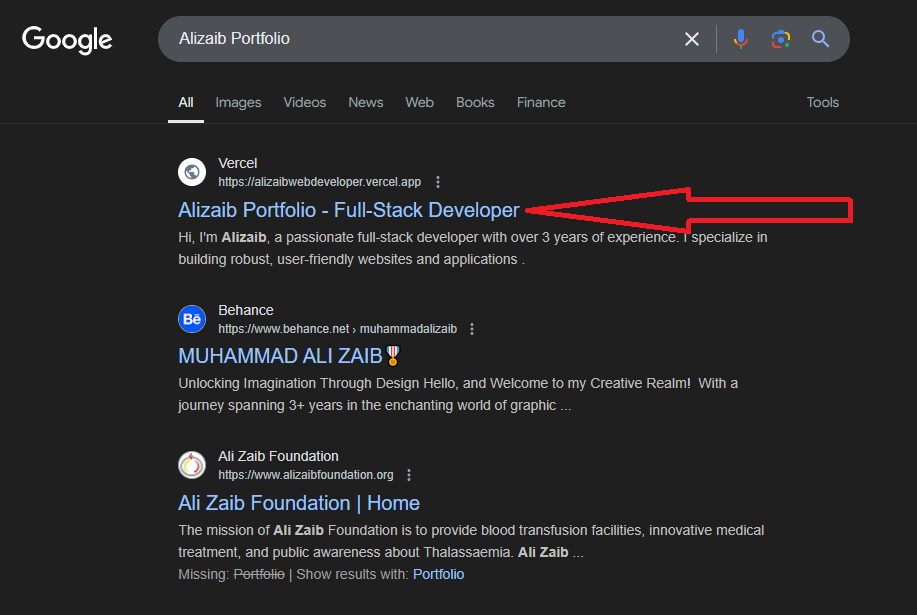Screen dimensions: 917x615
Task: Click the Vercel site name
Action: pyautogui.click(x=237, y=163)
